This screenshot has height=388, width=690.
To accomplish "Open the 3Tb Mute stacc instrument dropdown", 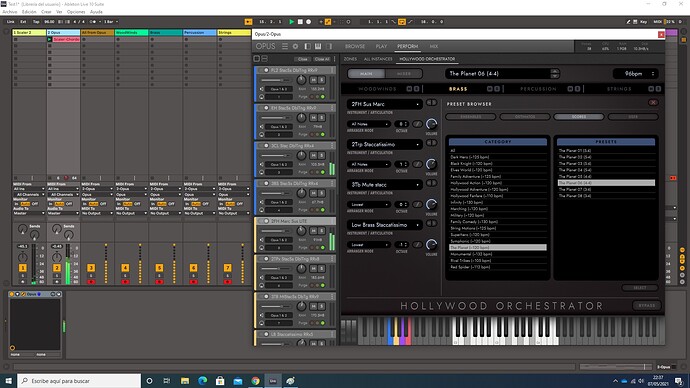I will click(385, 185).
